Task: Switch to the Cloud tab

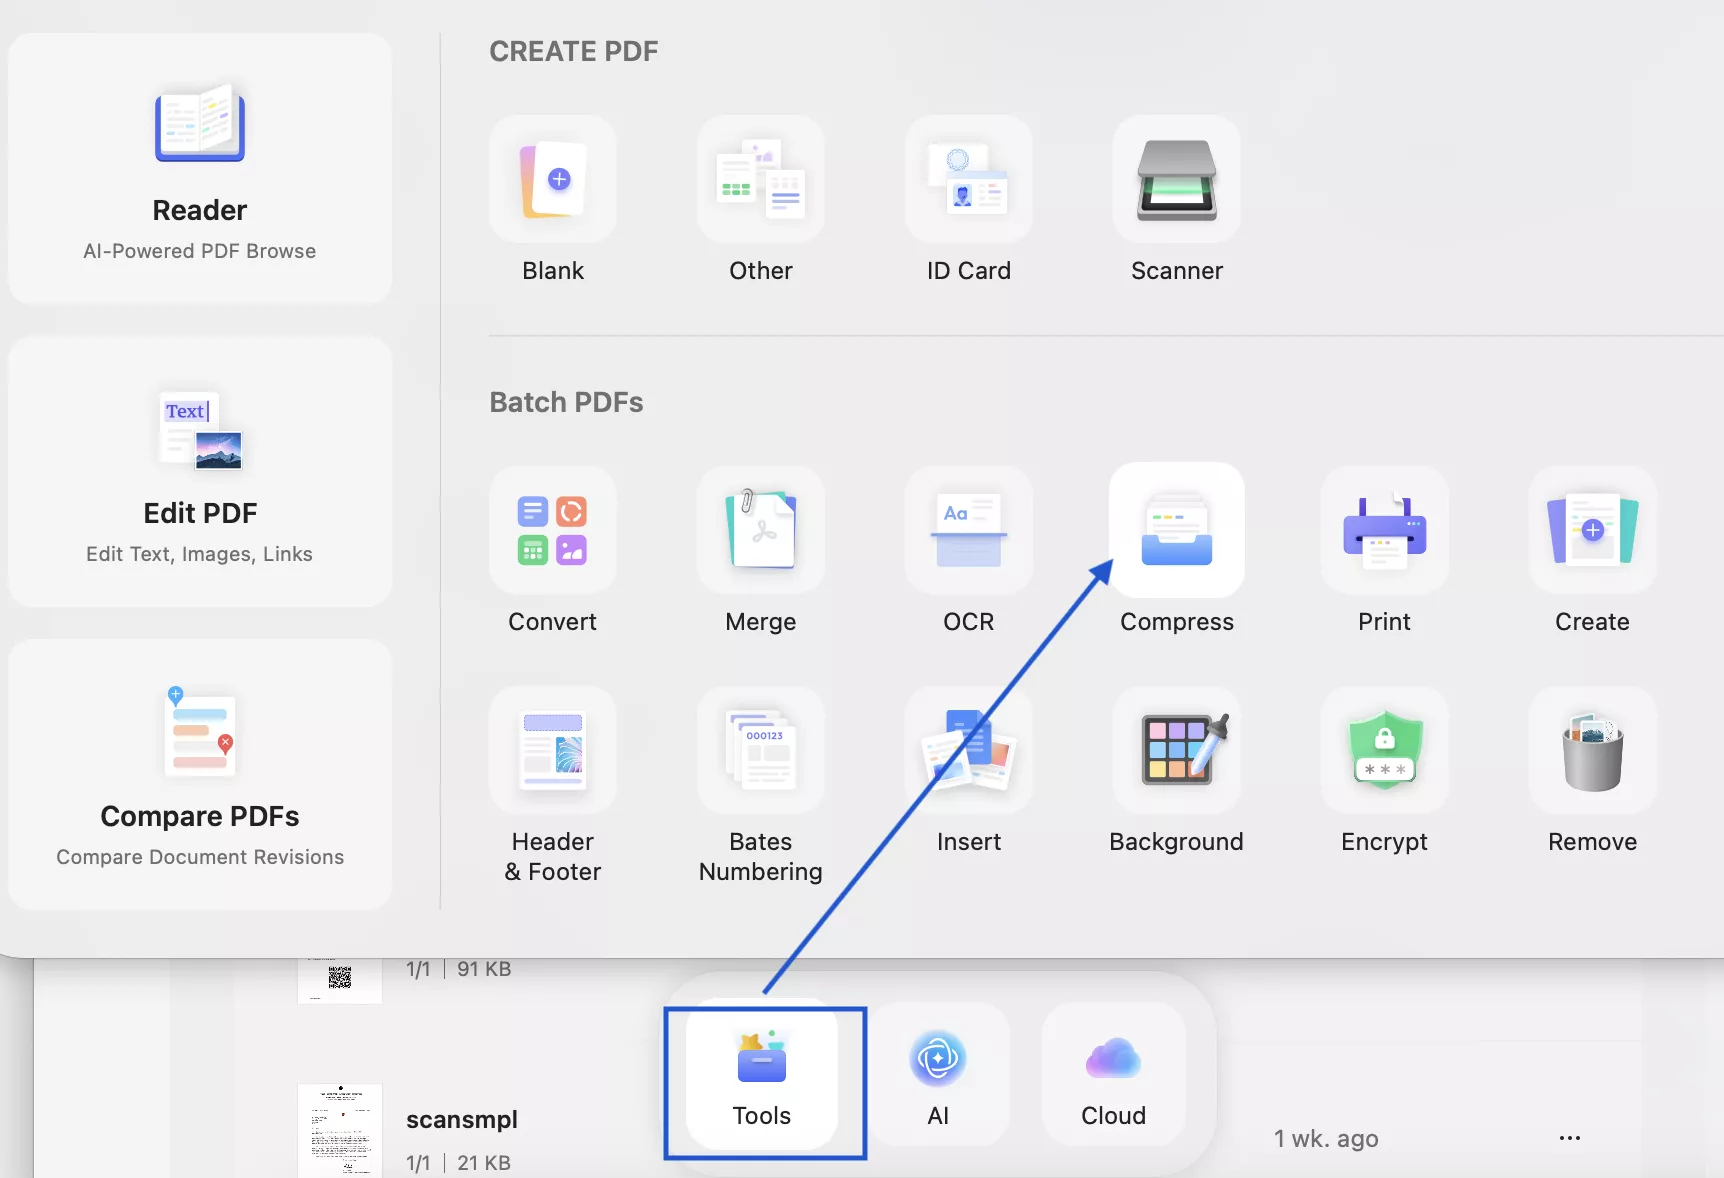Action: tap(1114, 1075)
